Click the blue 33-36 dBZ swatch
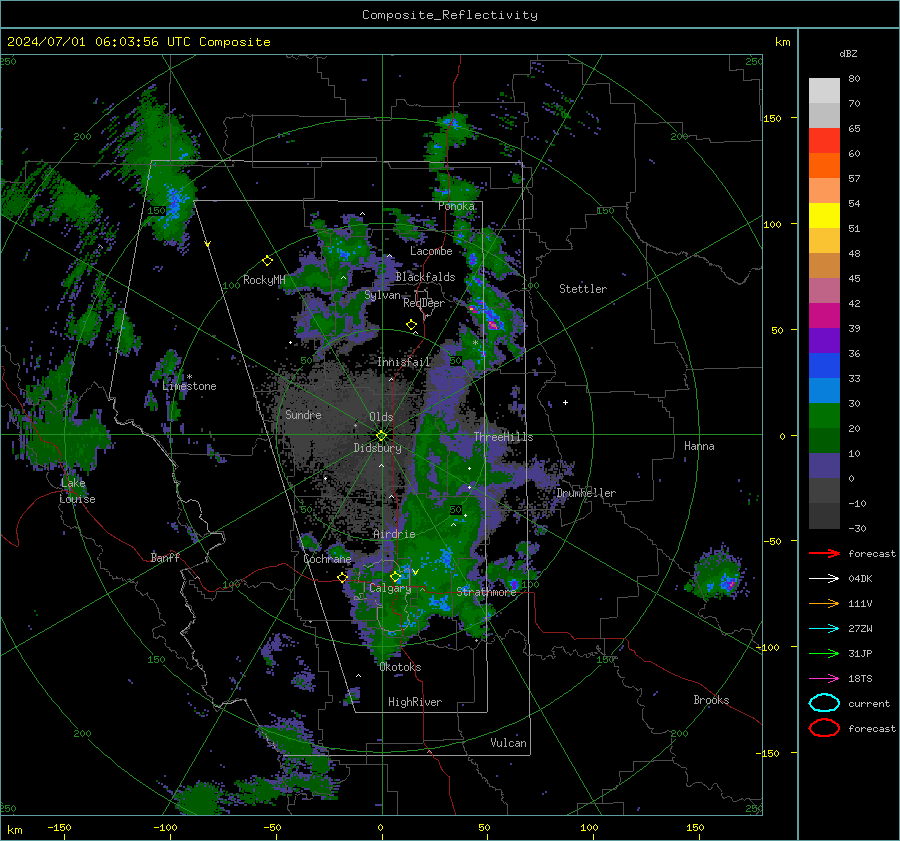900x841 pixels. click(824, 365)
